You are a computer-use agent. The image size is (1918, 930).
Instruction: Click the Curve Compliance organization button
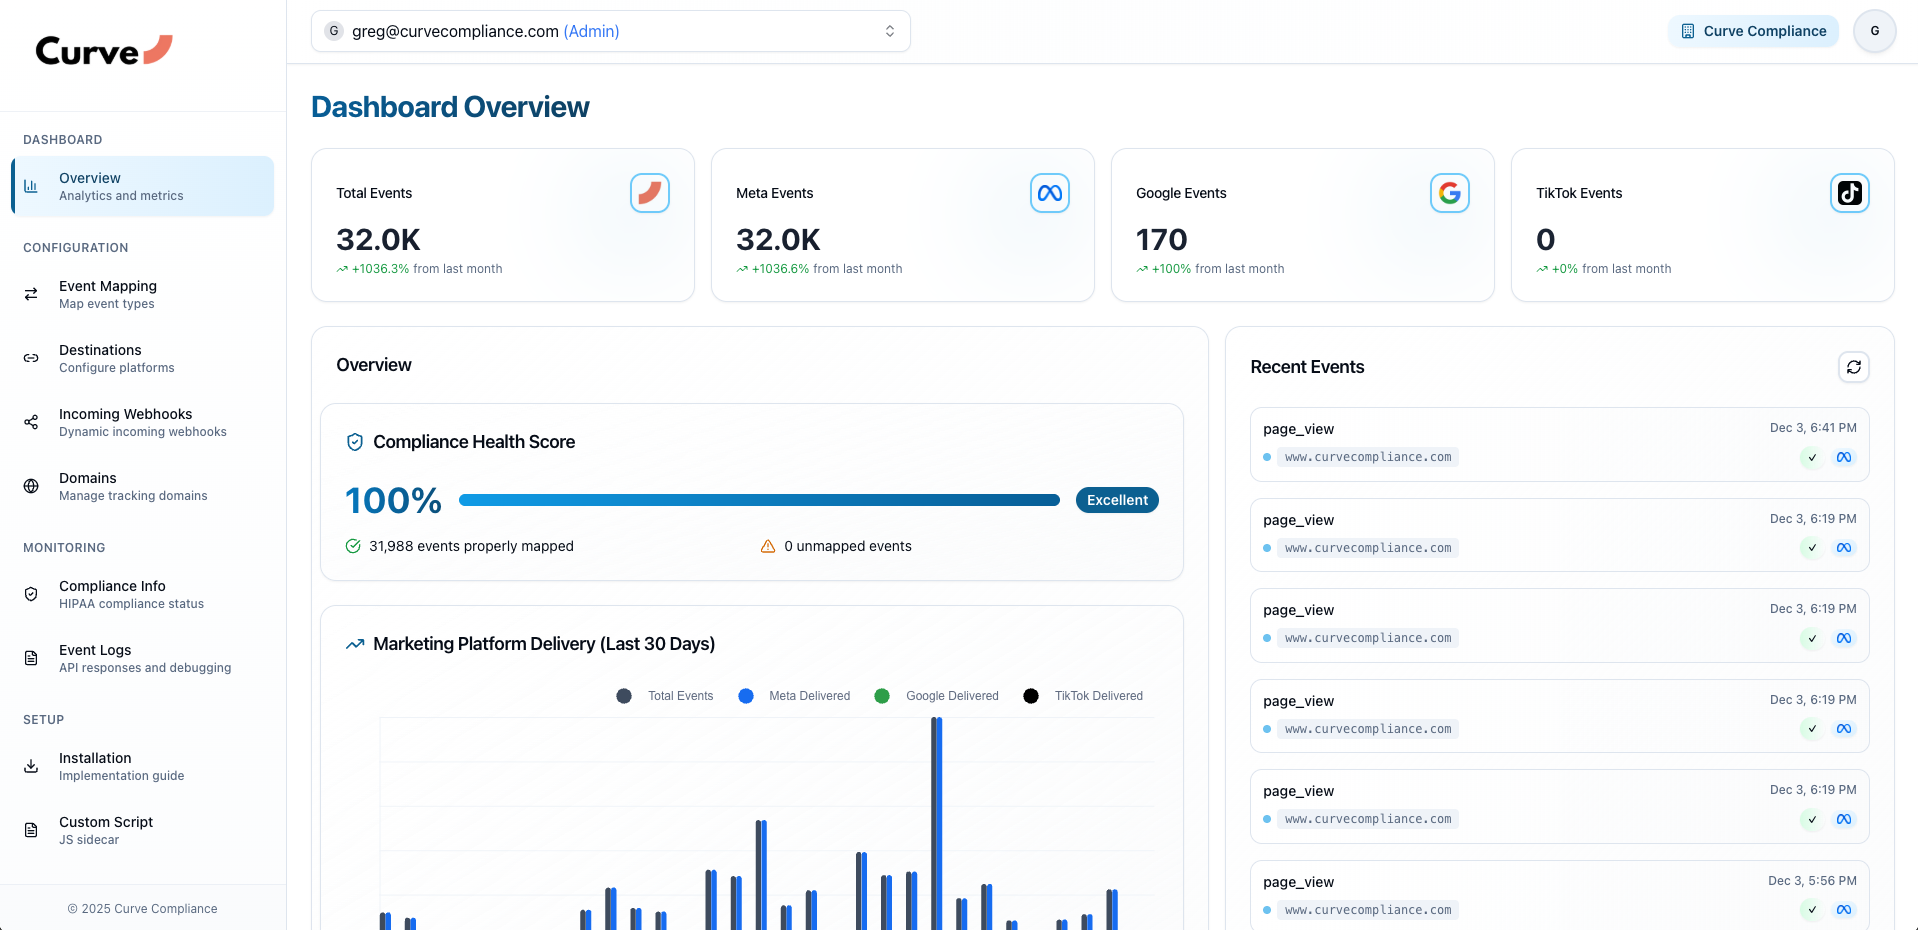point(1753,31)
